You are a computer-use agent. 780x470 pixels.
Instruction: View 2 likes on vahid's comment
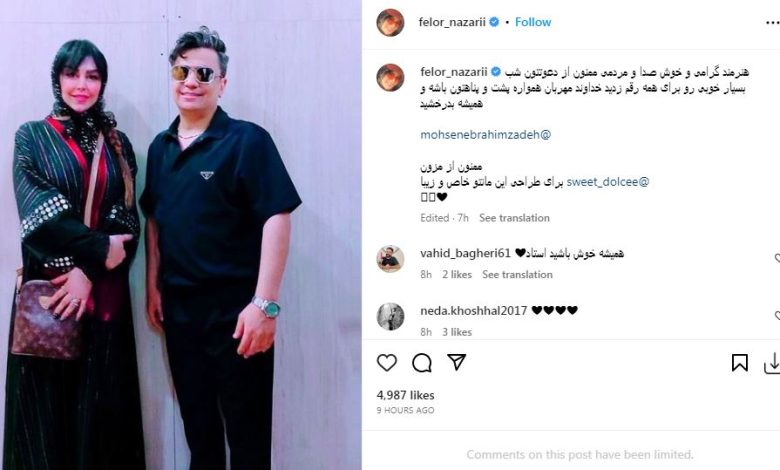click(x=457, y=275)
